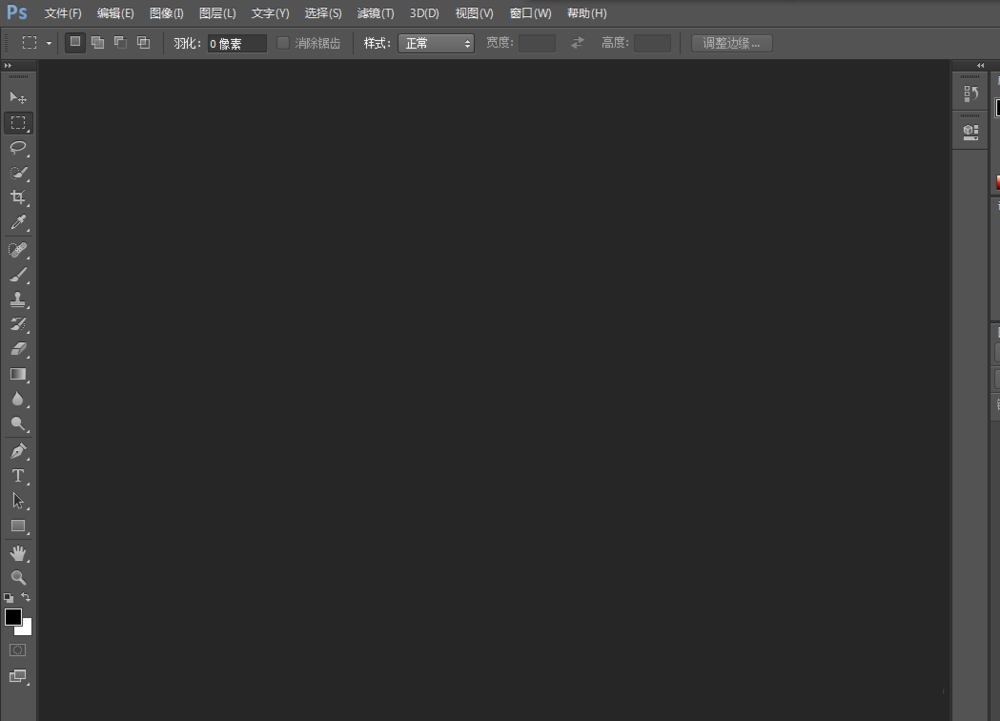This screenshot has height=721, width=1000.
Task: Select the Rectangular Marquee tool in toolbox
Action: click(x=18, y=122)
